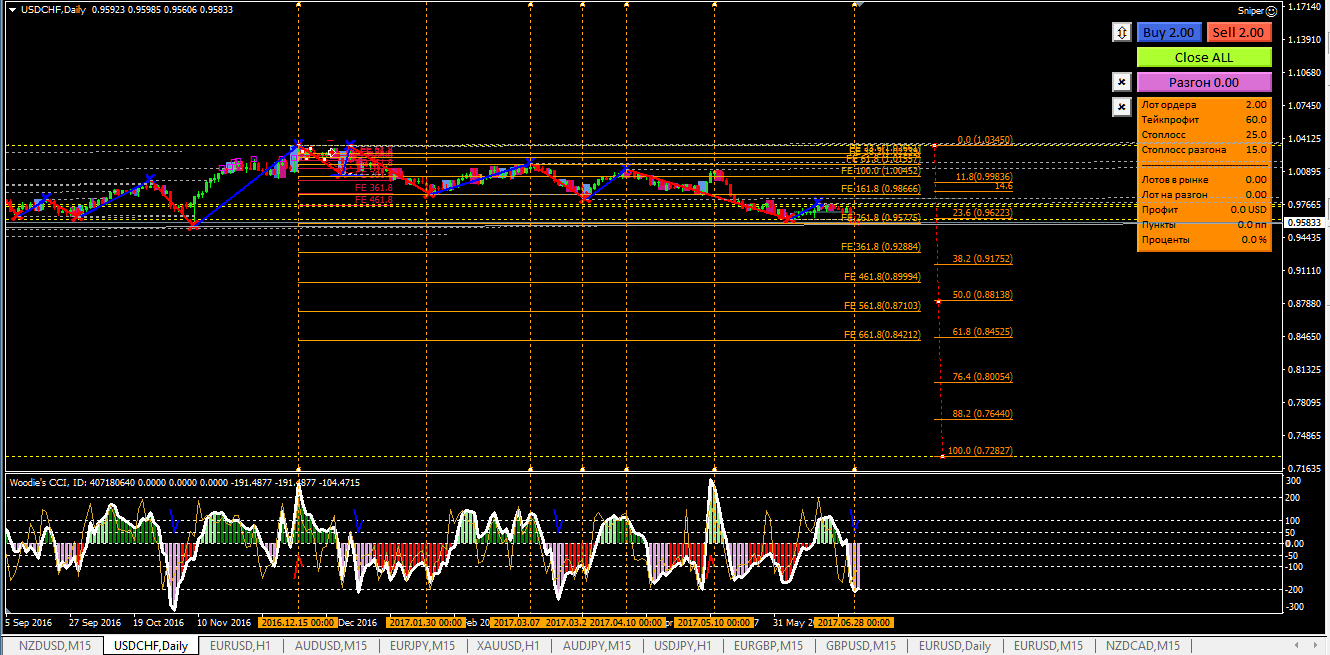Switch to the EURJPY,M15 tab
The image size is (1330, 655).
click(x=422, y=646)
